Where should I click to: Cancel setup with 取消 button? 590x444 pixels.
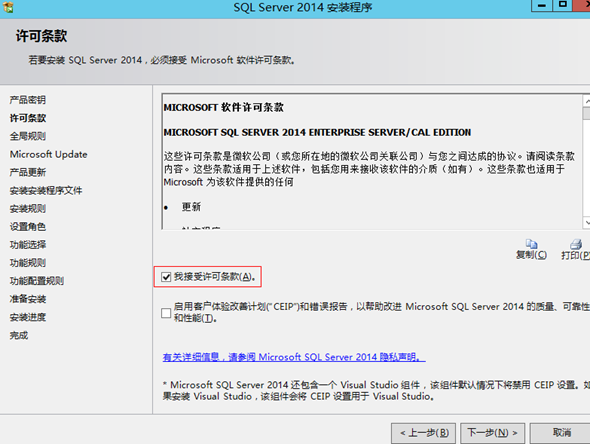click(561, 433)
